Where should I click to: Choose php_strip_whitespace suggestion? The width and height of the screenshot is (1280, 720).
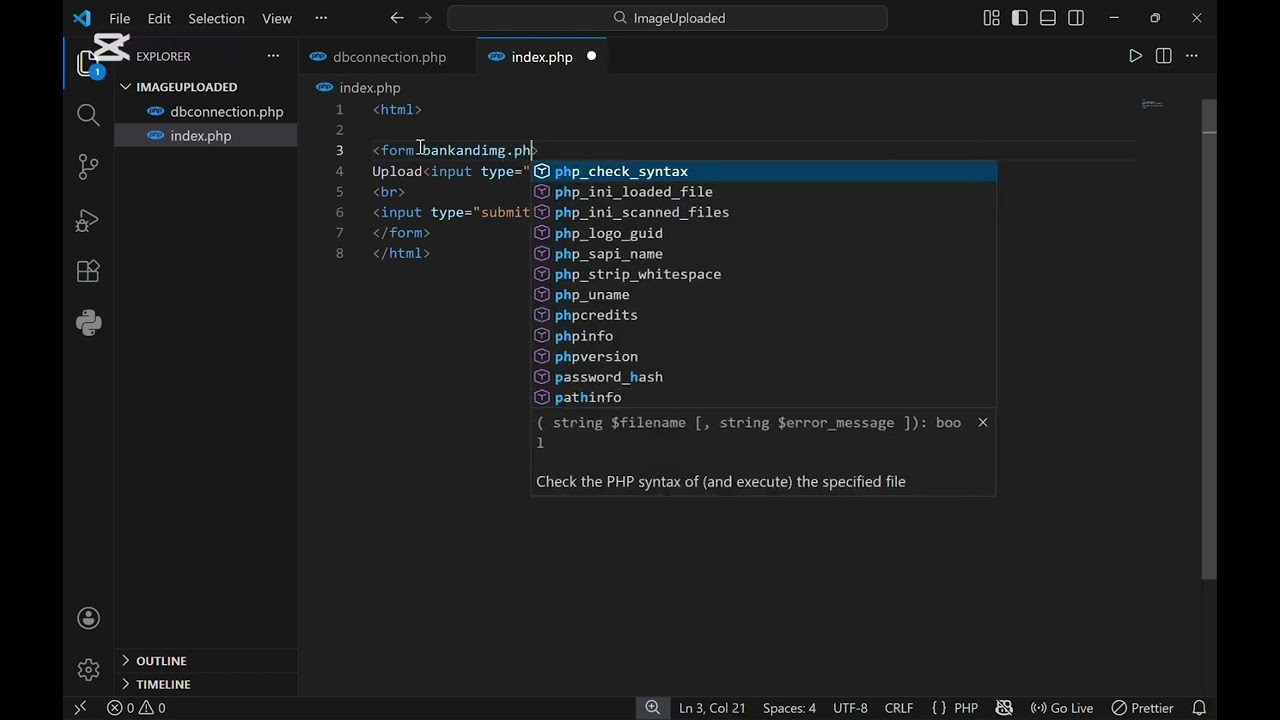764,274
